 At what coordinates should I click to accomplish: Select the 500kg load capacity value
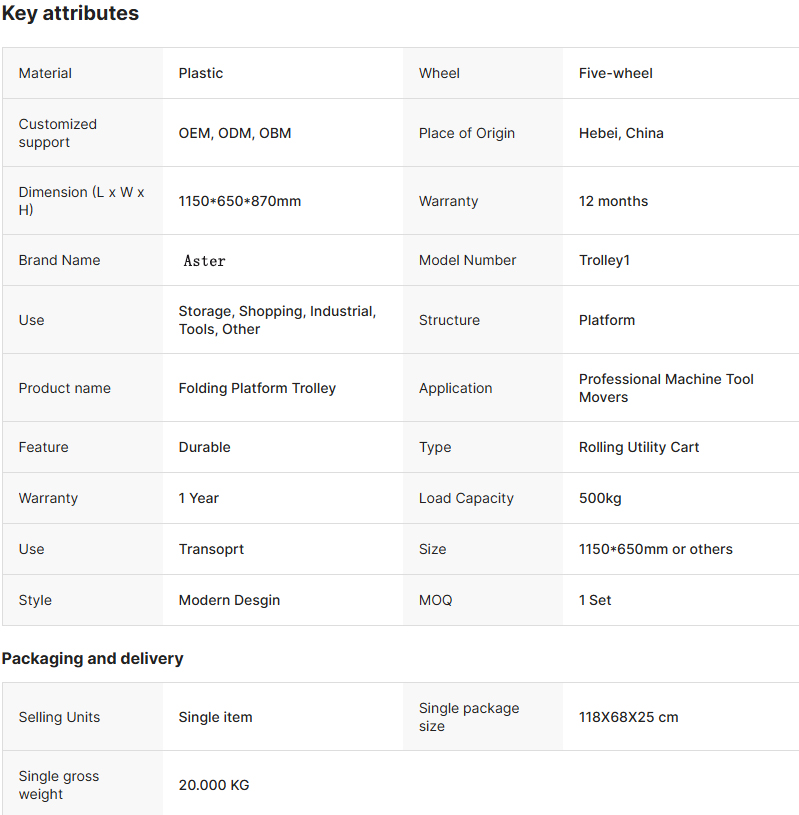tap(600, 498)
